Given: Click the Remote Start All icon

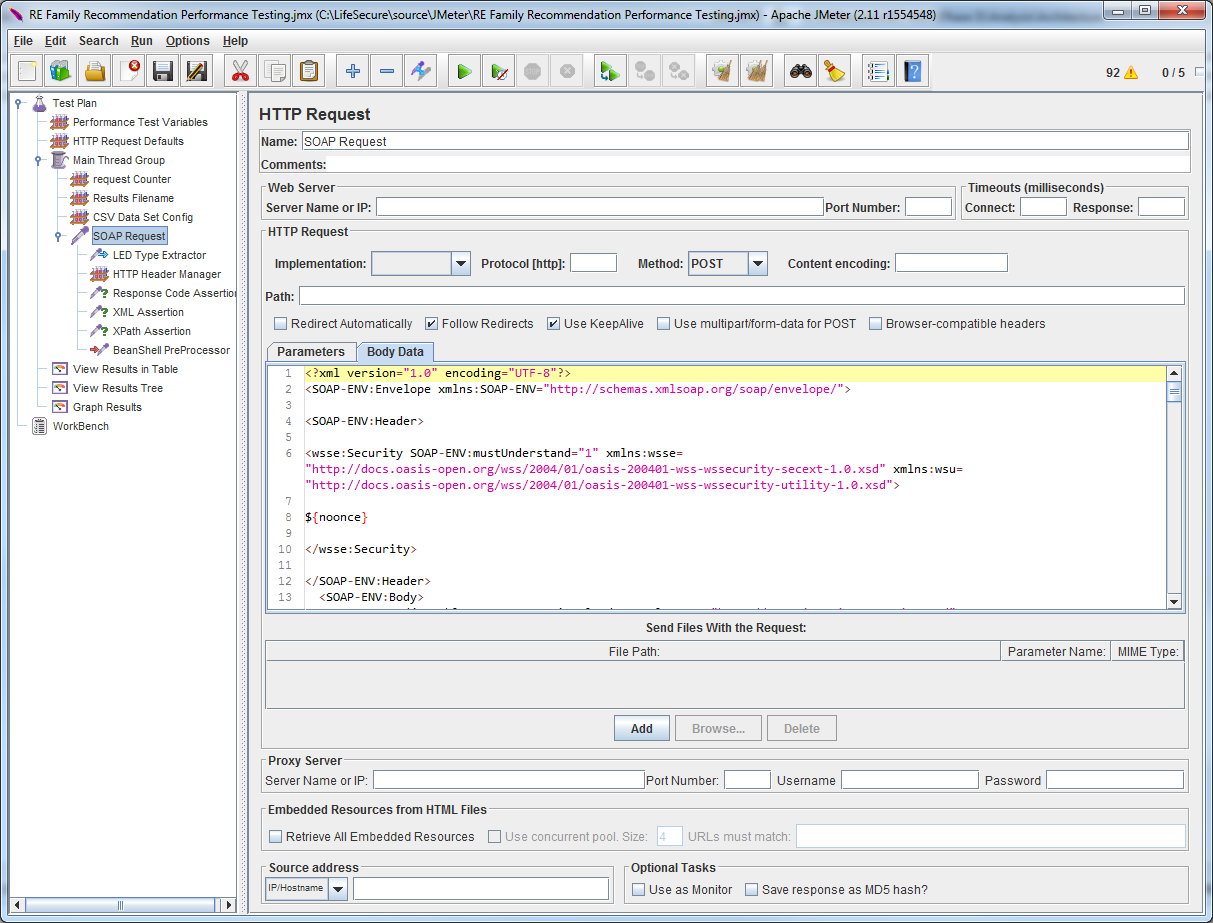Looking at the screenshot, I should [610, 70].
